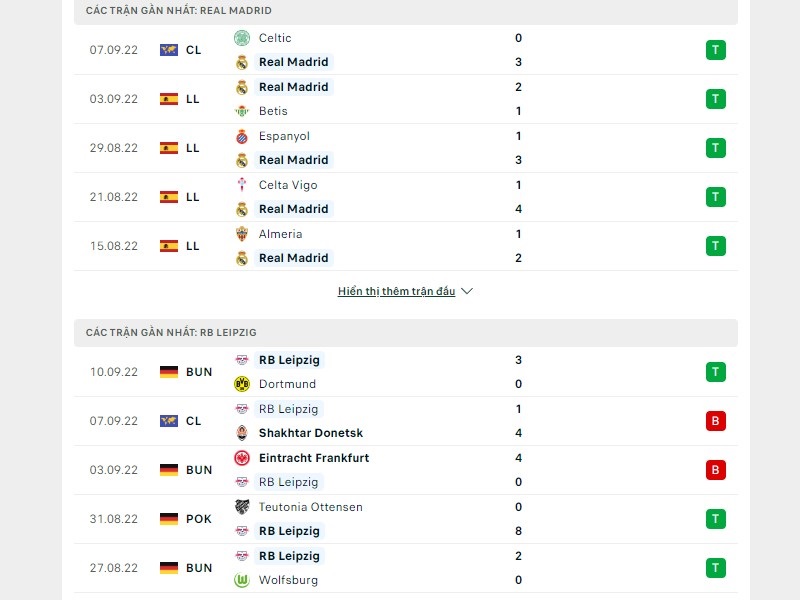Image resolution: width=800 pixels, height=600 pixels.
Task: Click the Wolfsburg club logo
Action: [x=241, y=580]
